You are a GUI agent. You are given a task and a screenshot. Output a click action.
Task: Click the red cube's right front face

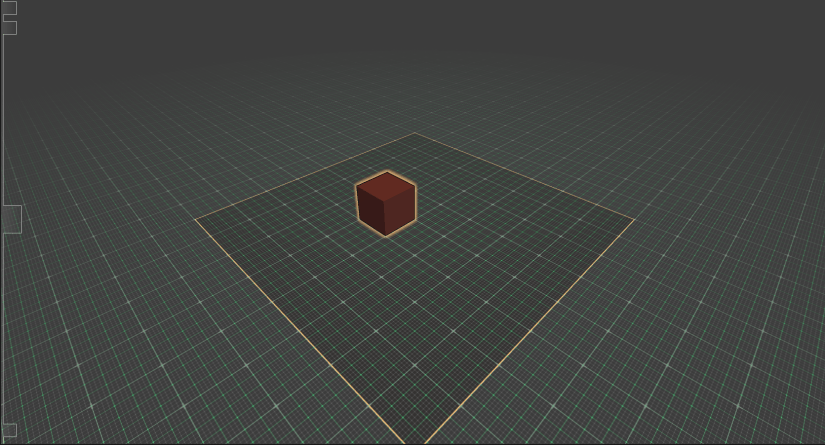click(x=401, y=209)
